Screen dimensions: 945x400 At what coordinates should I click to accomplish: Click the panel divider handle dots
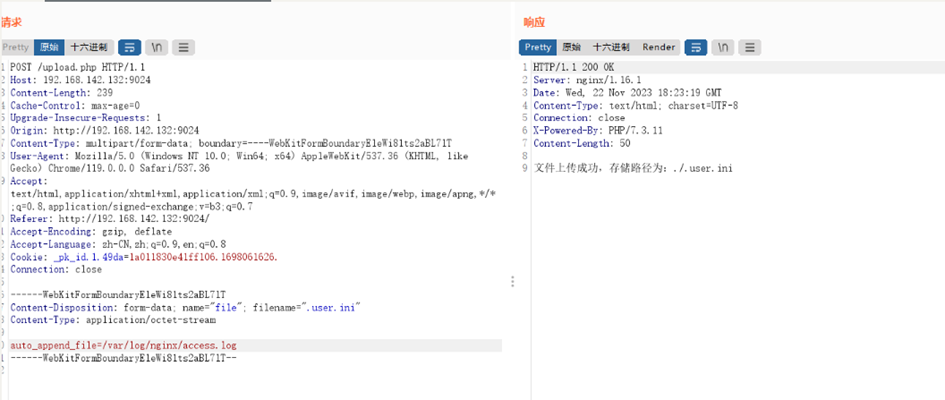click(512, 281)
